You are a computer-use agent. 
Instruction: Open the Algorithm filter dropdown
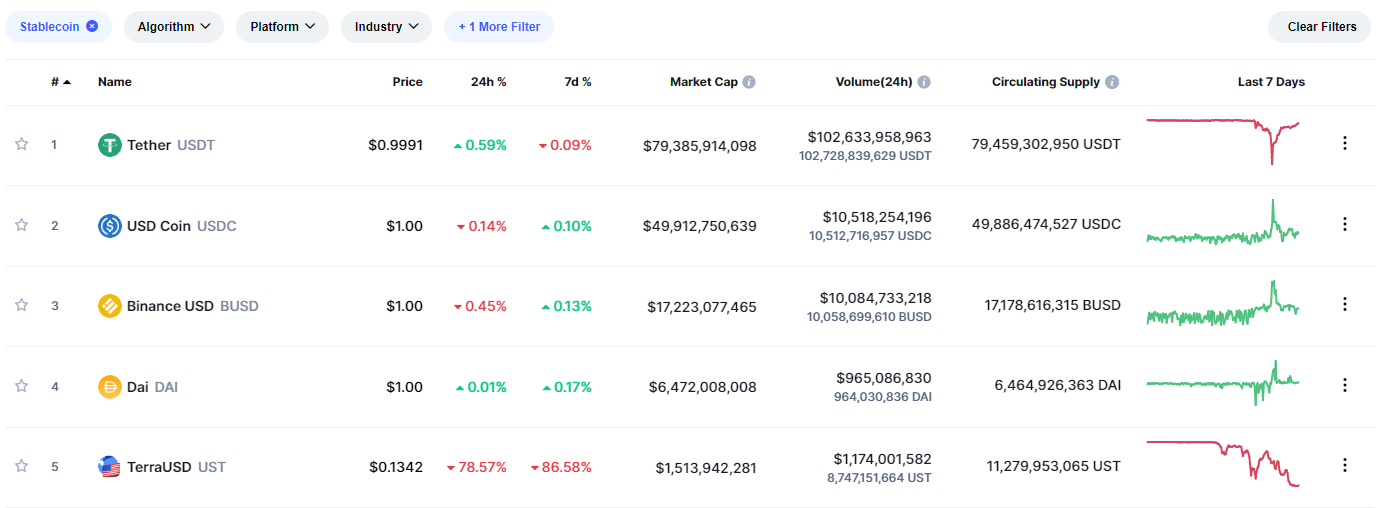click(x=174, y=27)
